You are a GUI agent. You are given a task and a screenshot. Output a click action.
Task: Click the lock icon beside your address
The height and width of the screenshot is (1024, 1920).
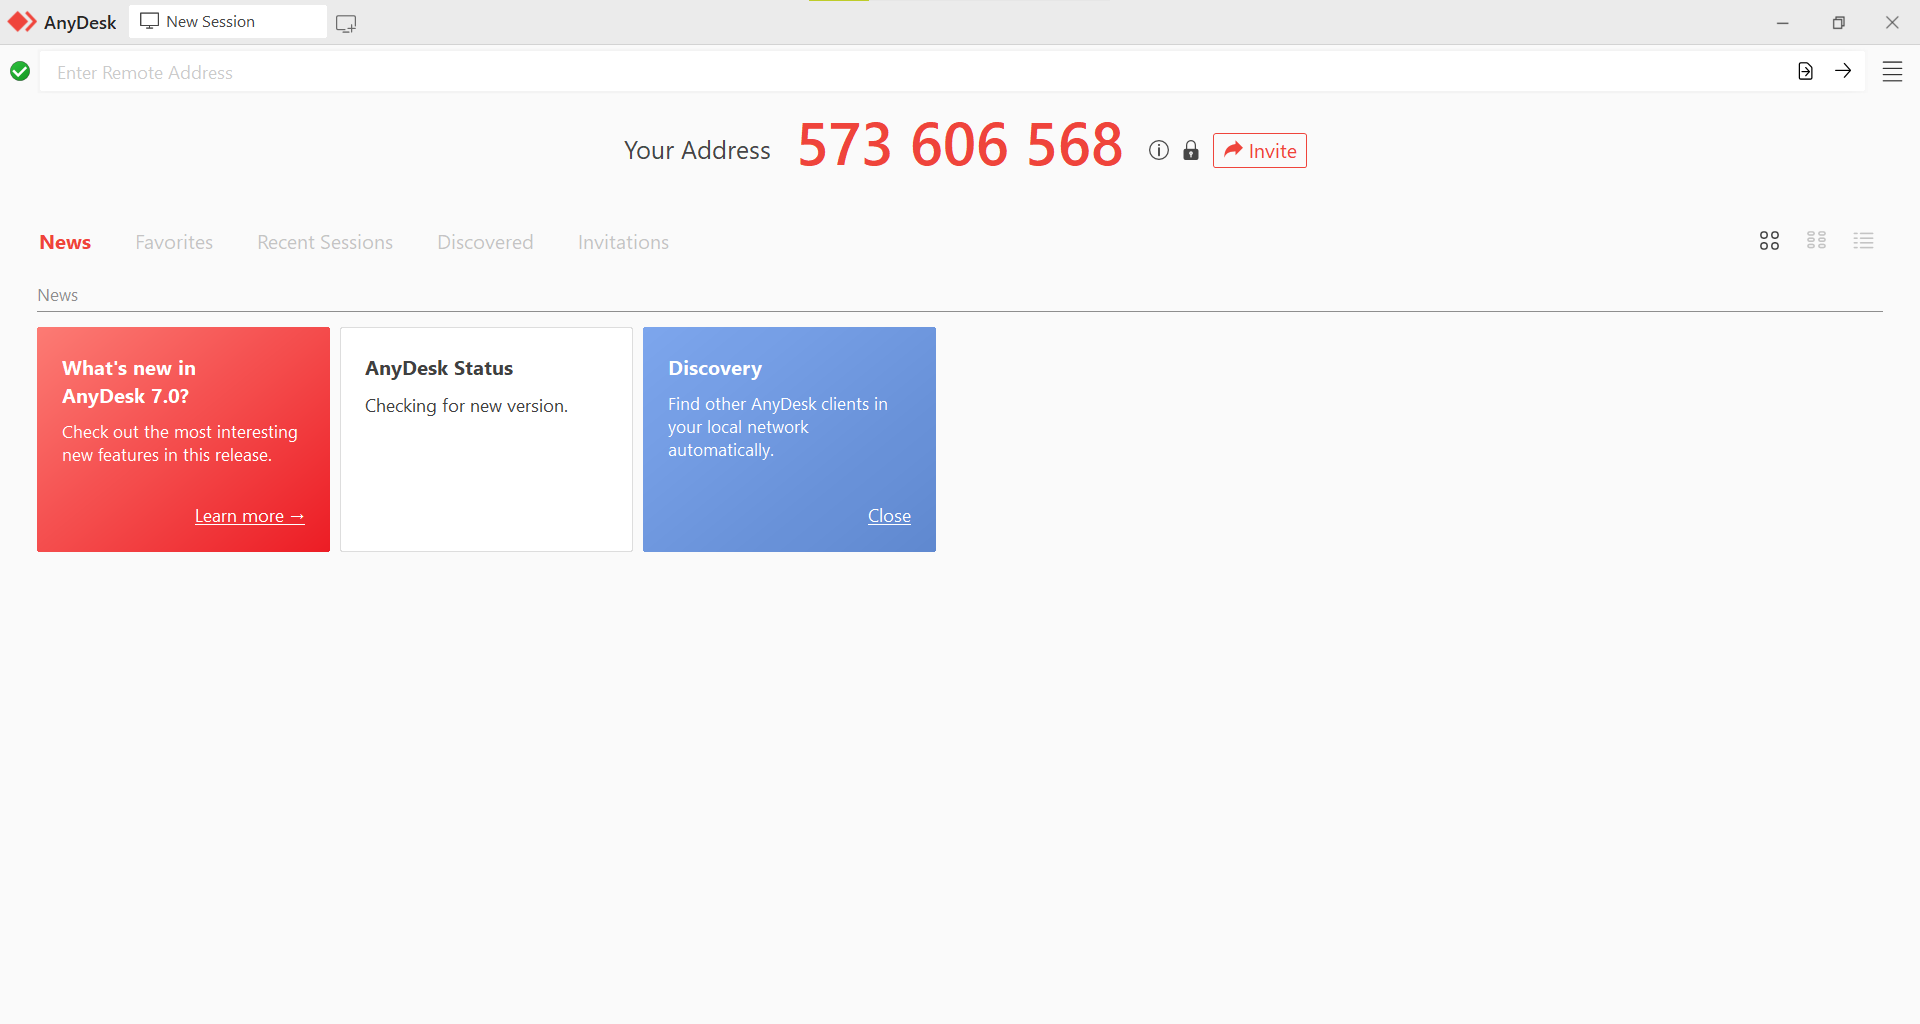click(1191, 150)
